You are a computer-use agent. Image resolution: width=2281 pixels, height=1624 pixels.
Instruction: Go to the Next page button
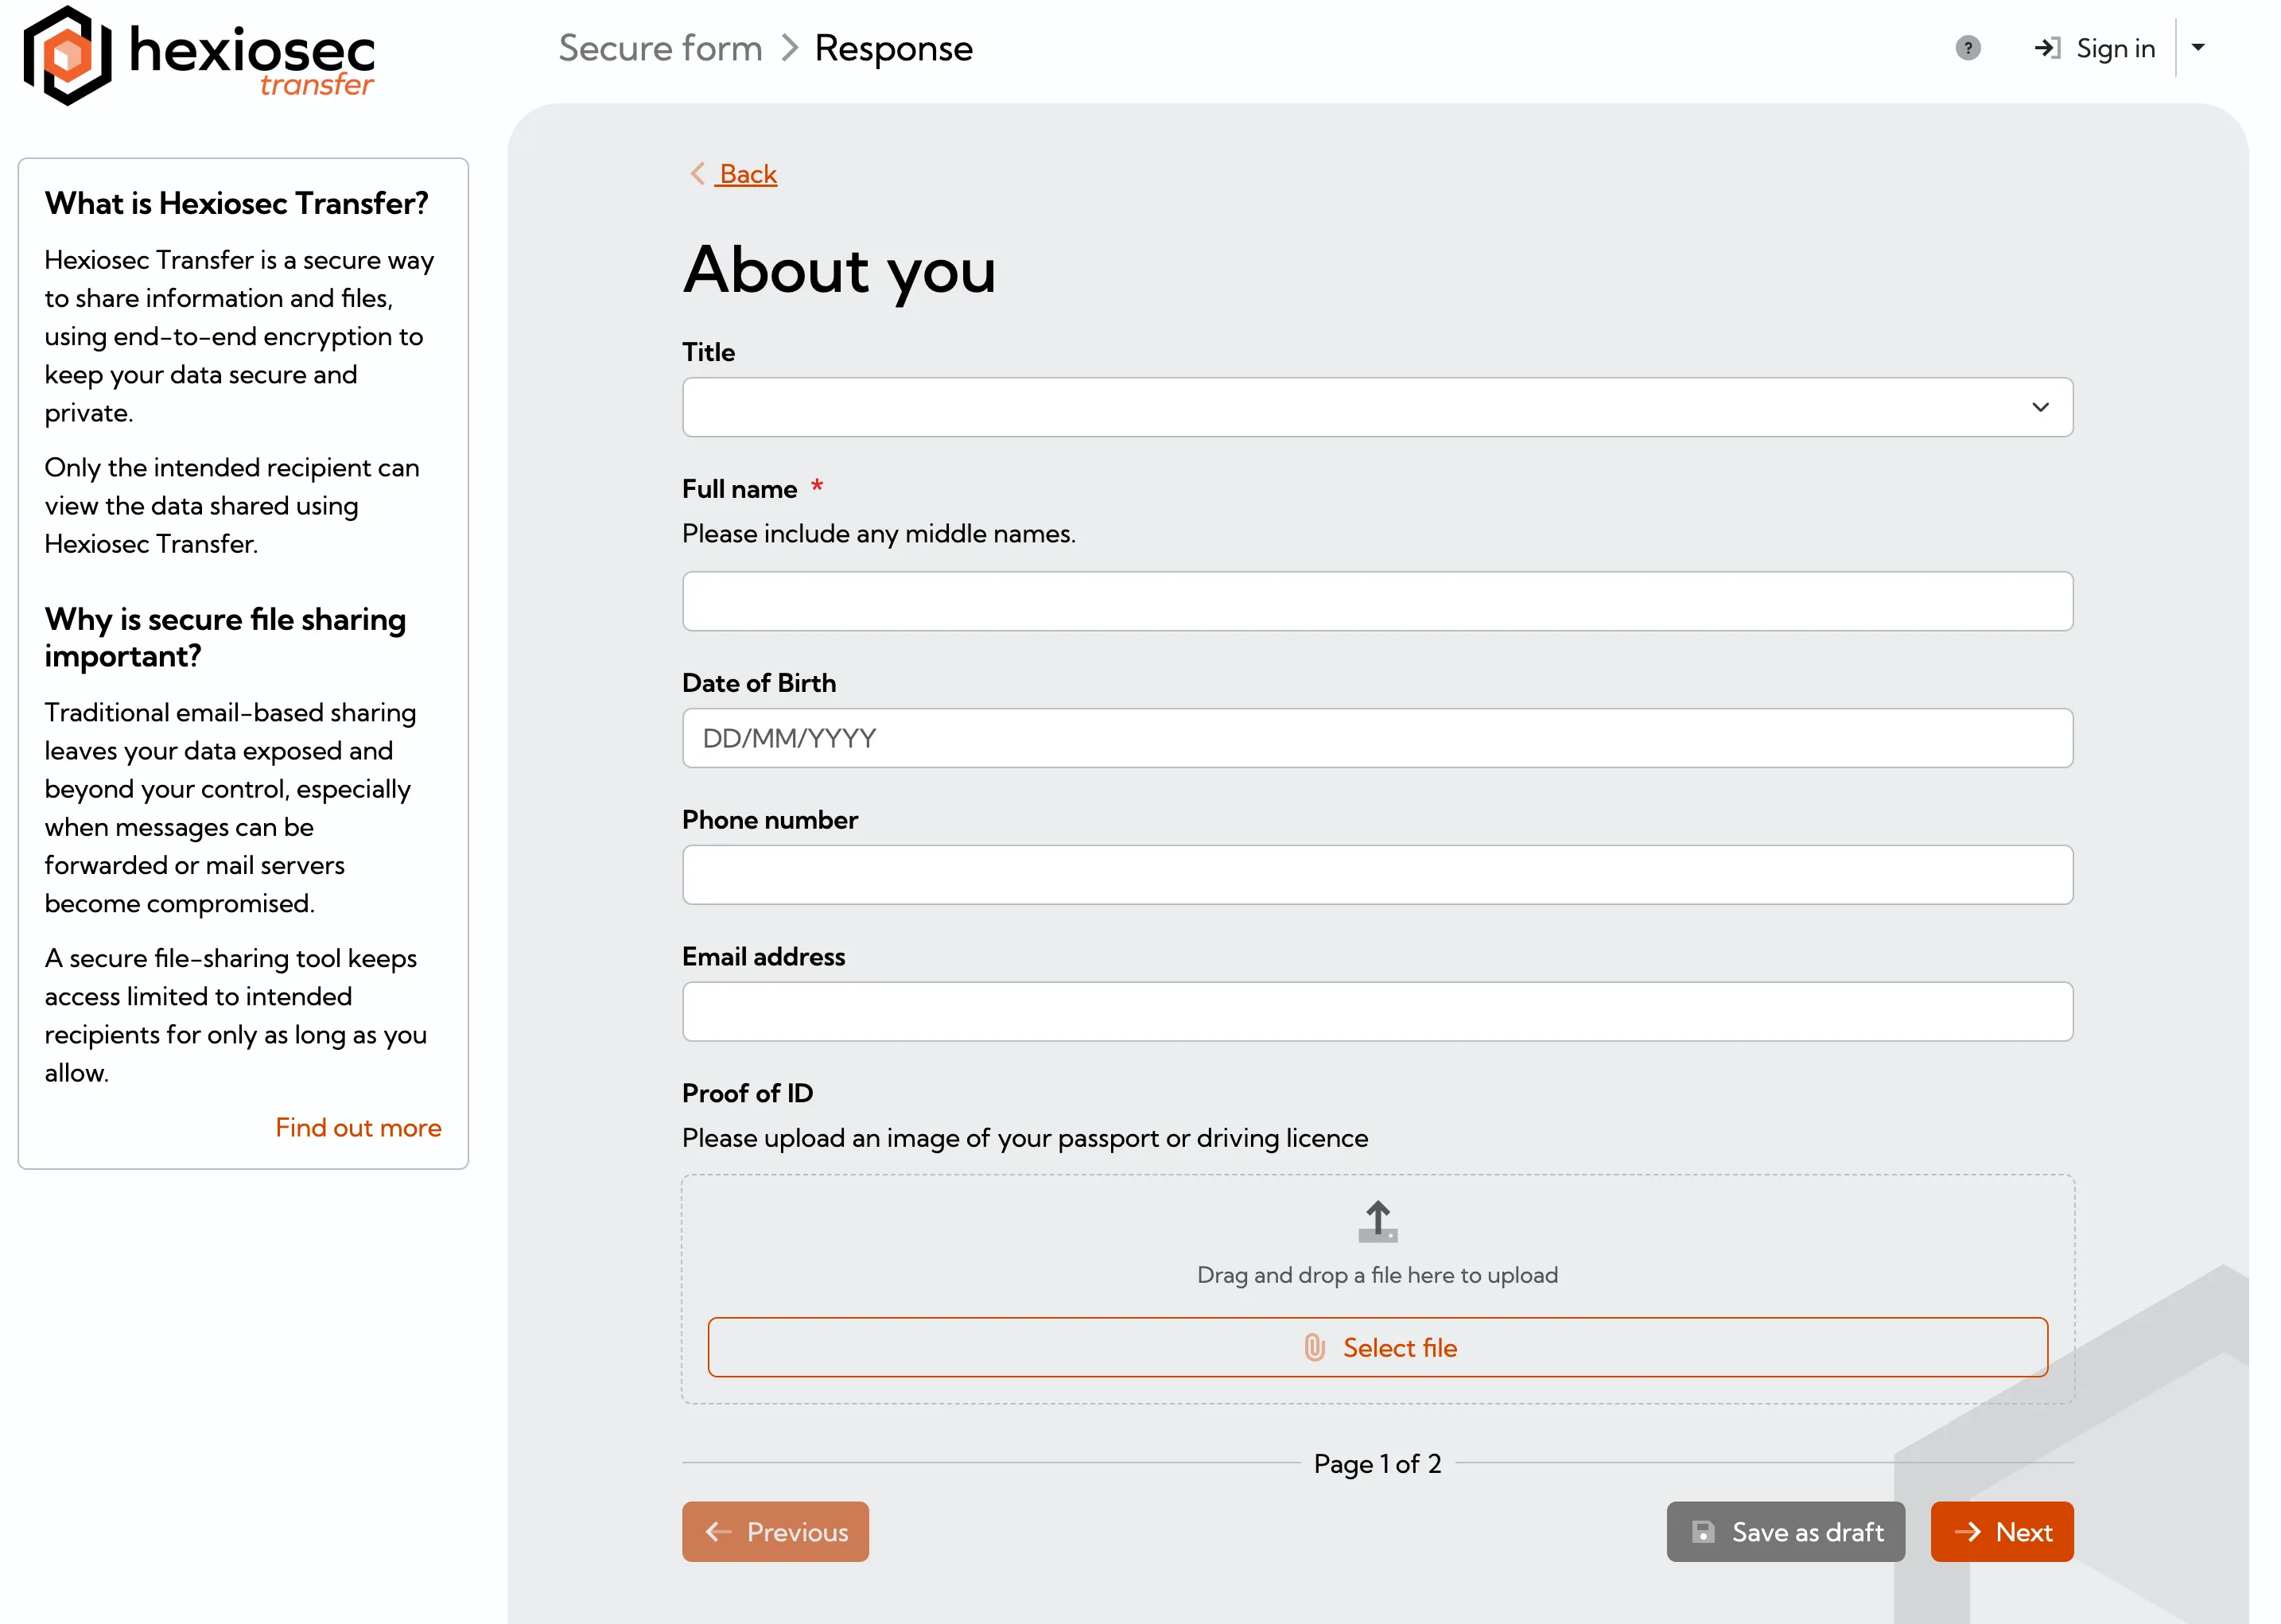(x=2001, y=1531)
